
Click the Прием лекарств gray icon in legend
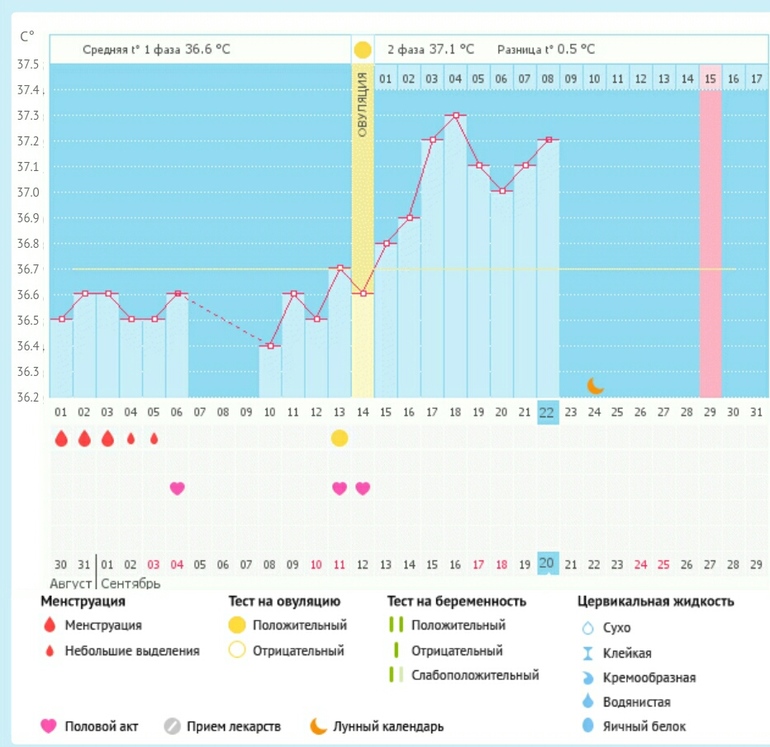click(x=172, y=726)
